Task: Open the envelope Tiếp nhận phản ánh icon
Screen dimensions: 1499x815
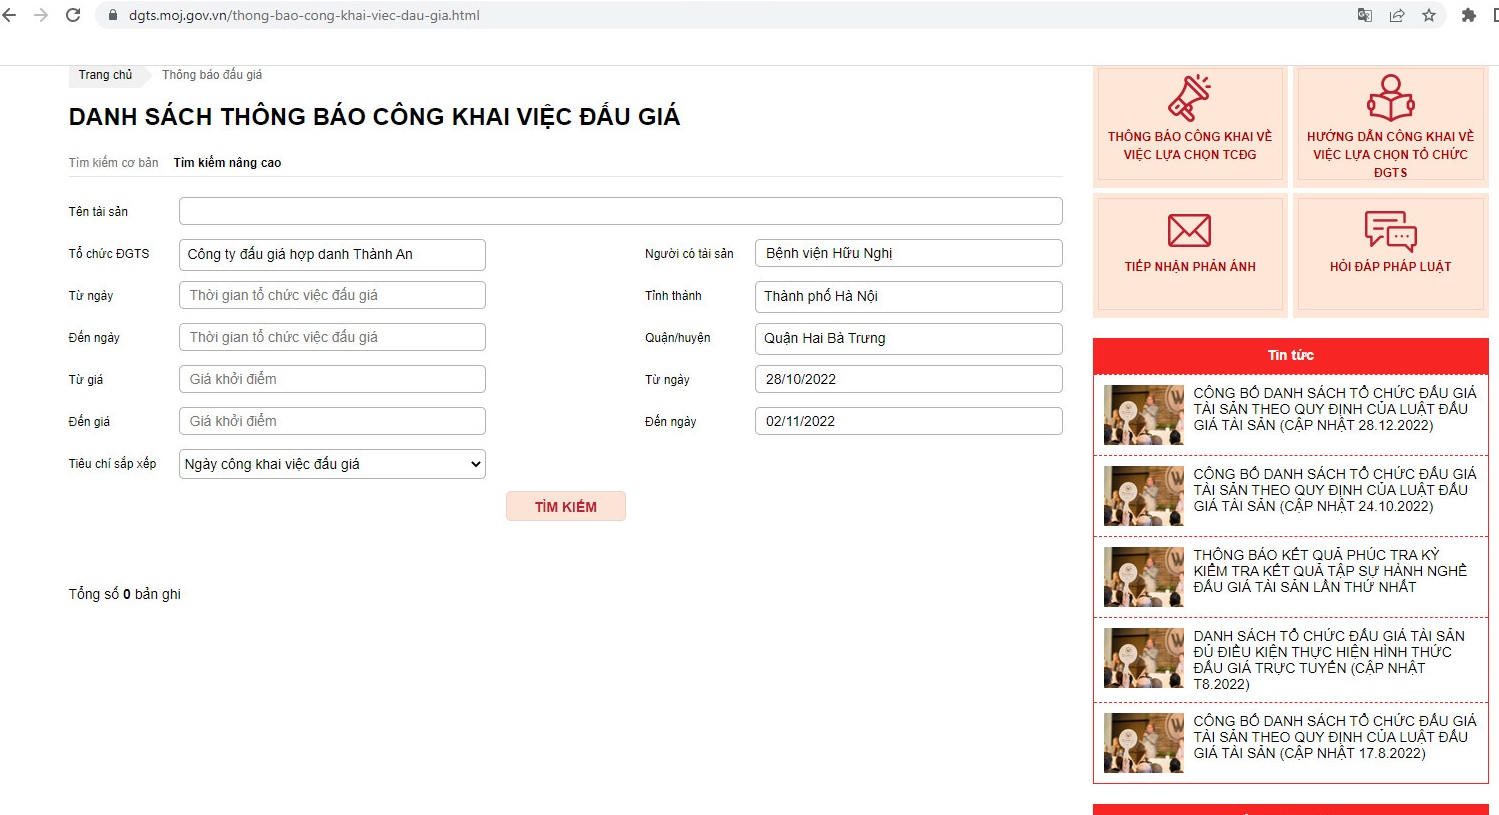Action: tap(1189, 231)
